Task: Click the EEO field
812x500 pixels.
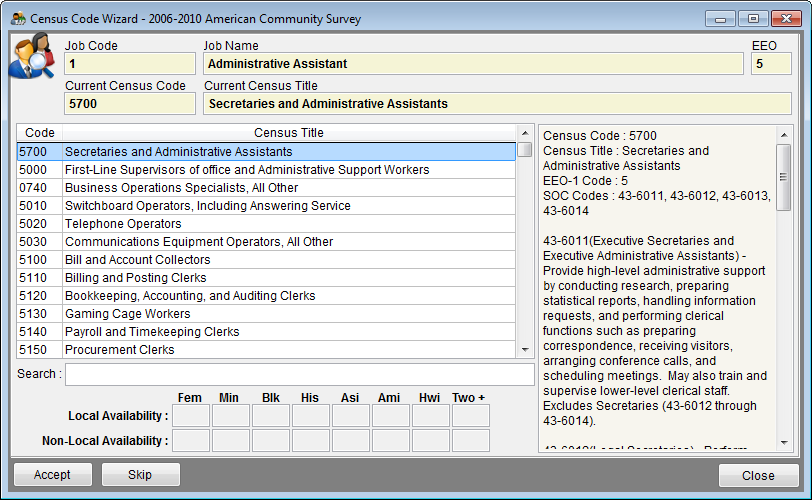Action: point(771,64)
